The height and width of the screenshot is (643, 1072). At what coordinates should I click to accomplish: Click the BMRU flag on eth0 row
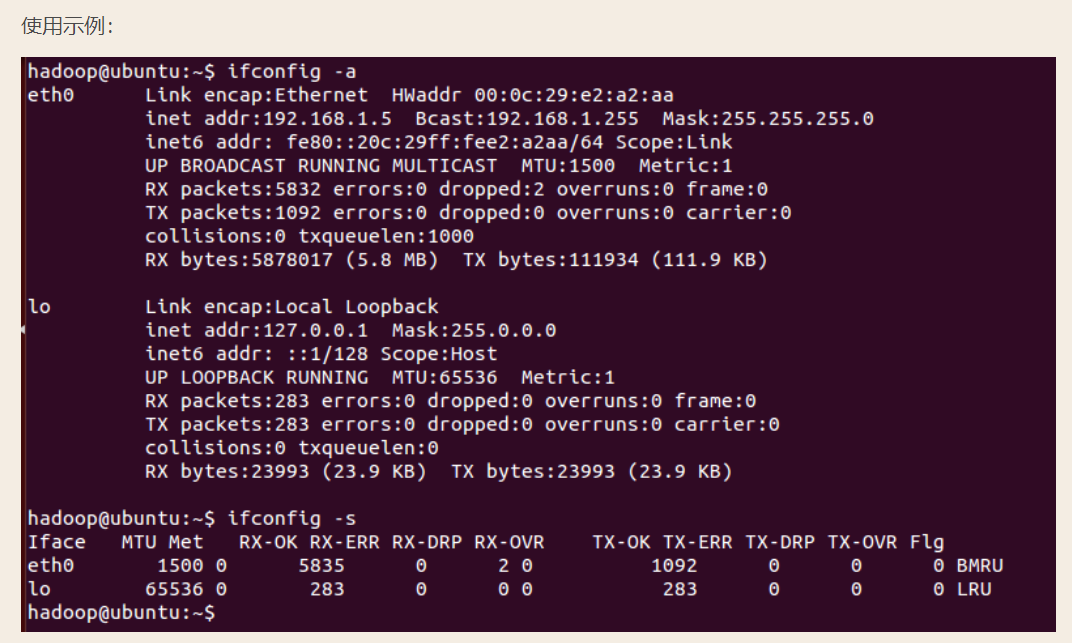[979, 565]
